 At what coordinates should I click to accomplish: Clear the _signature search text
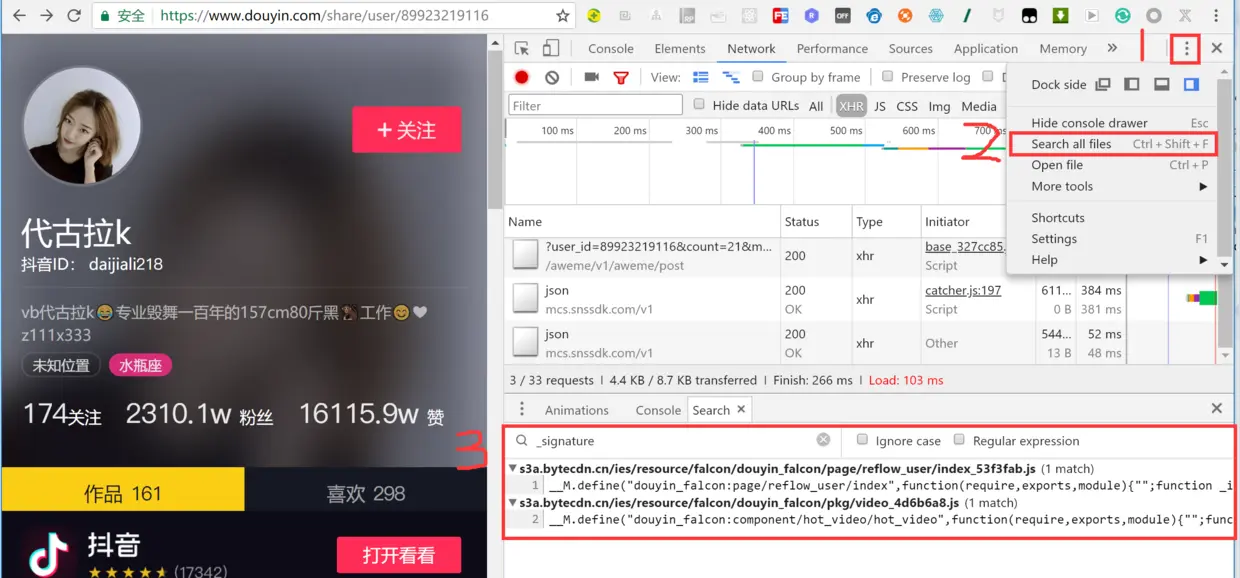point(823,440)
